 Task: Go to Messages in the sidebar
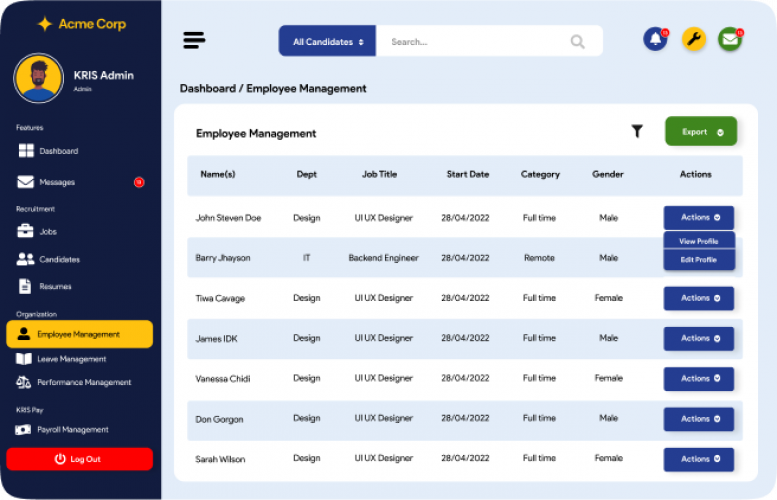pos(57,182)
